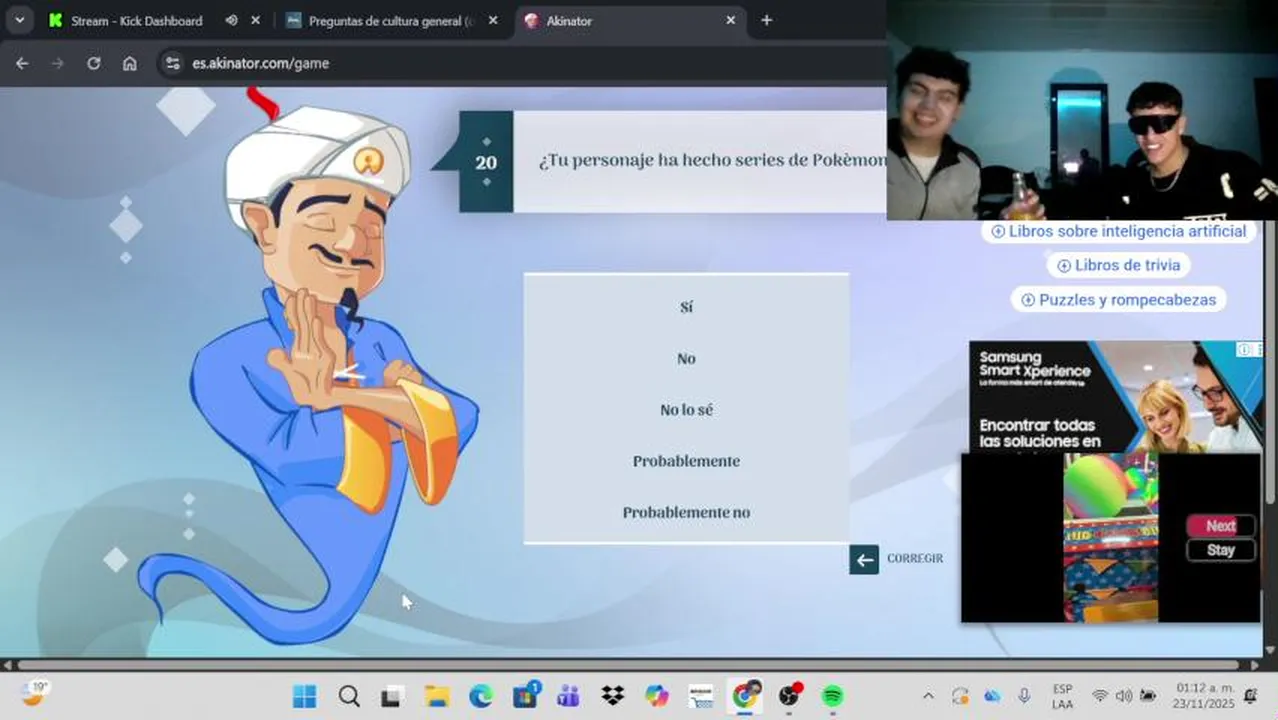Open OBS Studio from the taskbar
The width and height of the screenshot is (1278, 720).
coord(790,696)
